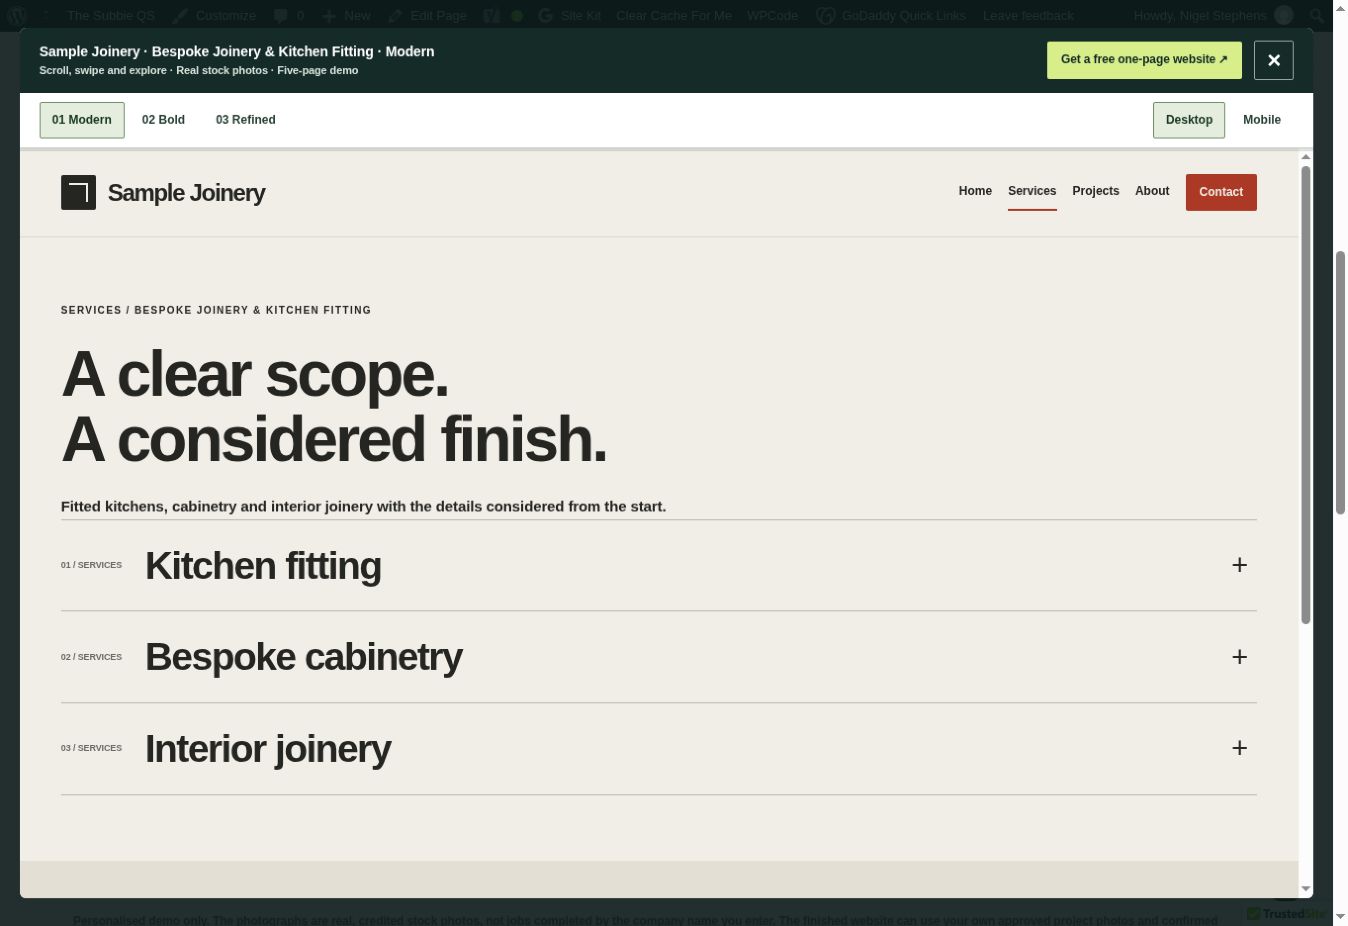Open comments bubble in admin bar
This screenshot has width=1348, height=926.
[289, 15]
